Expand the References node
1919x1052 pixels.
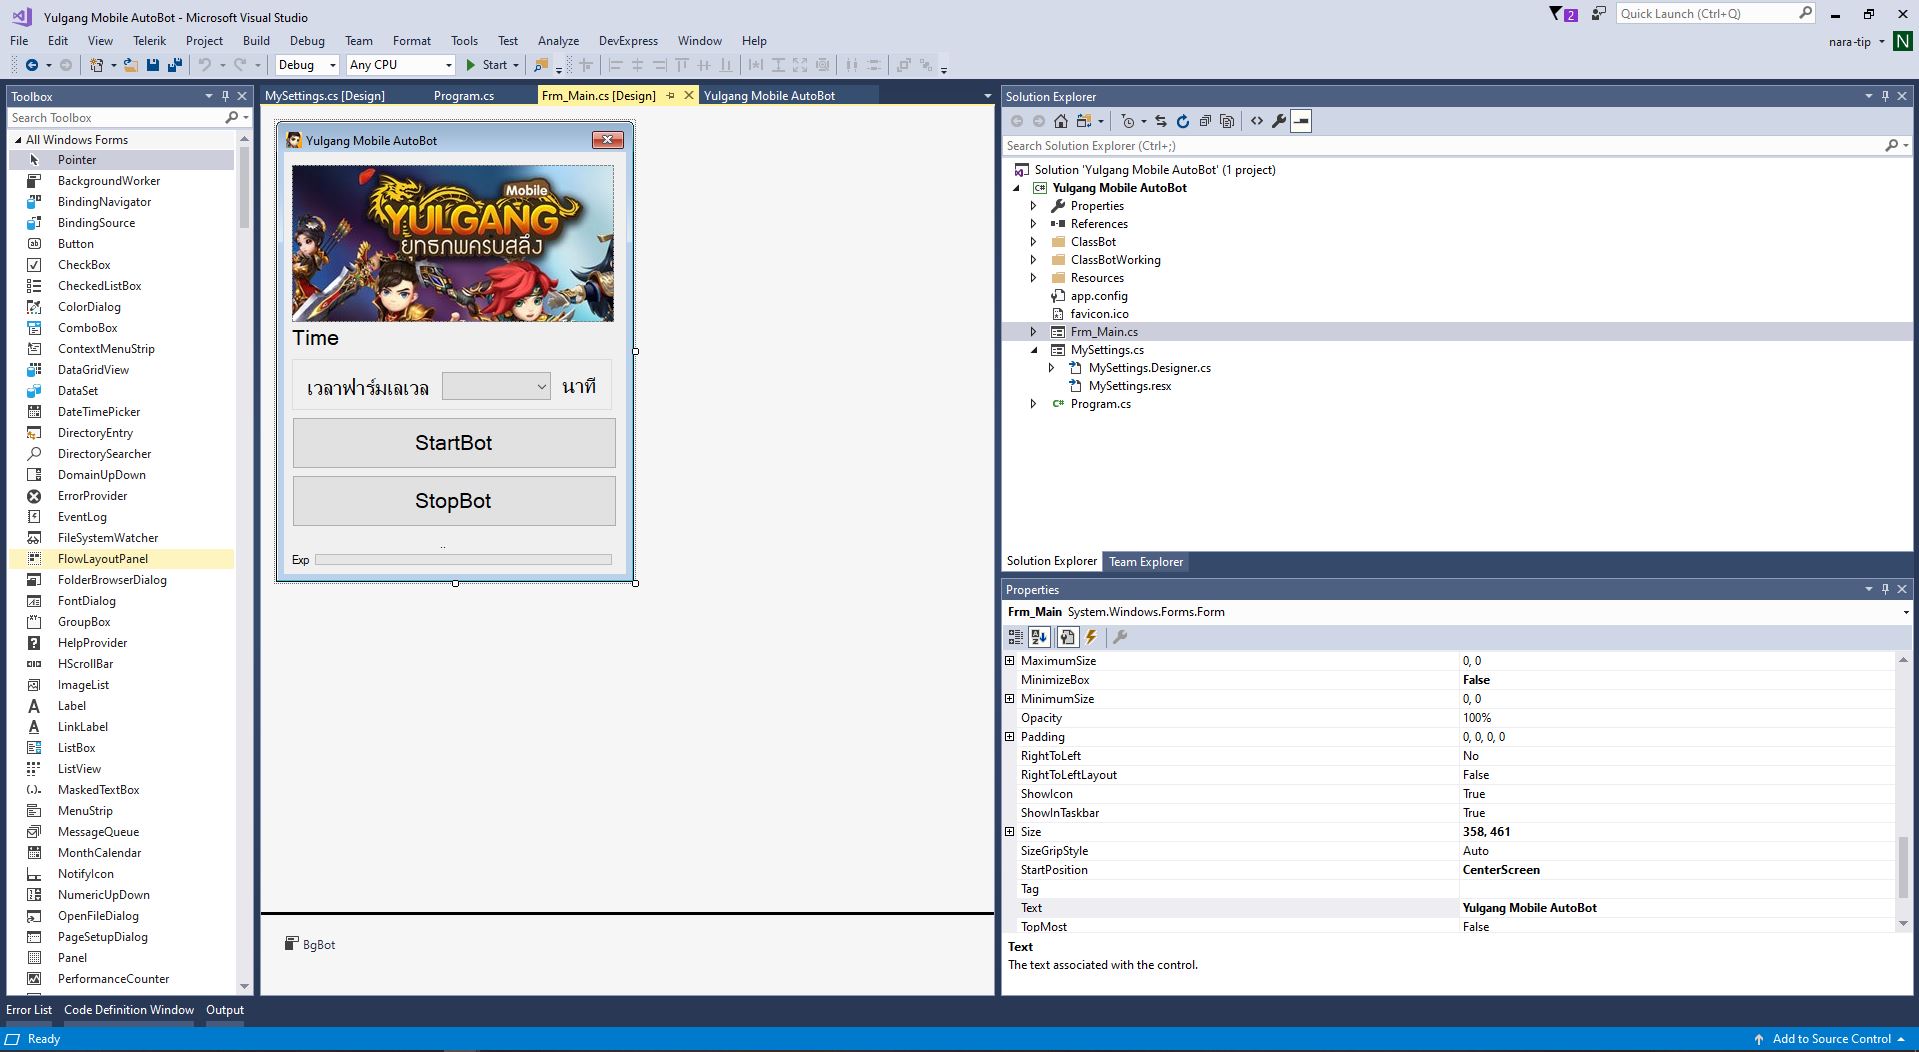click(x=1034, y=224)
